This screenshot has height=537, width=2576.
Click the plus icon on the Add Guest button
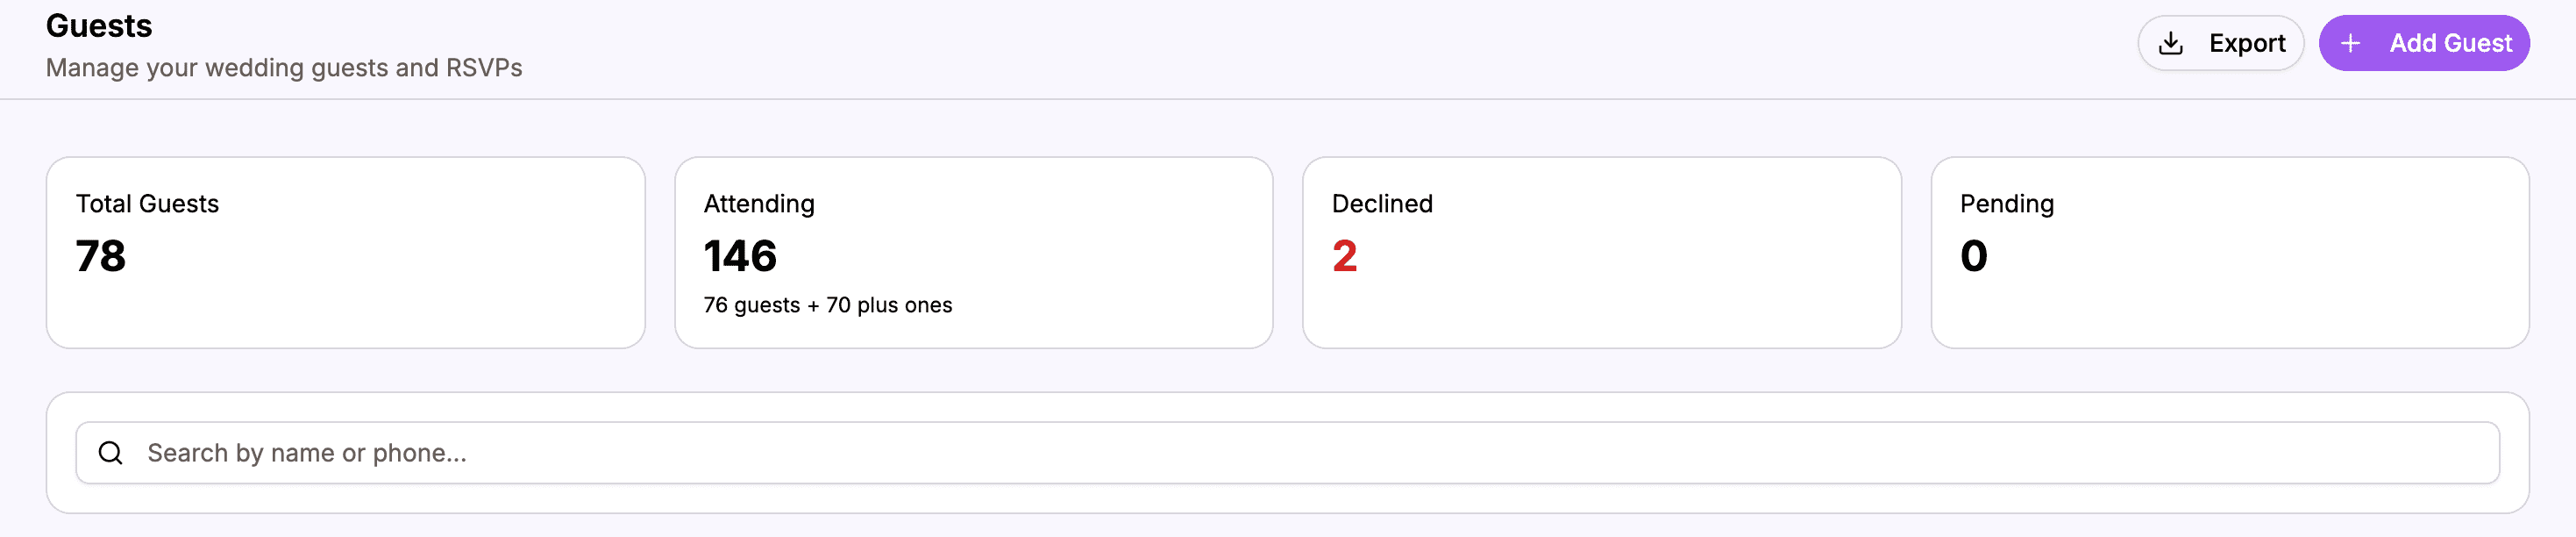tap(2350, 43)
